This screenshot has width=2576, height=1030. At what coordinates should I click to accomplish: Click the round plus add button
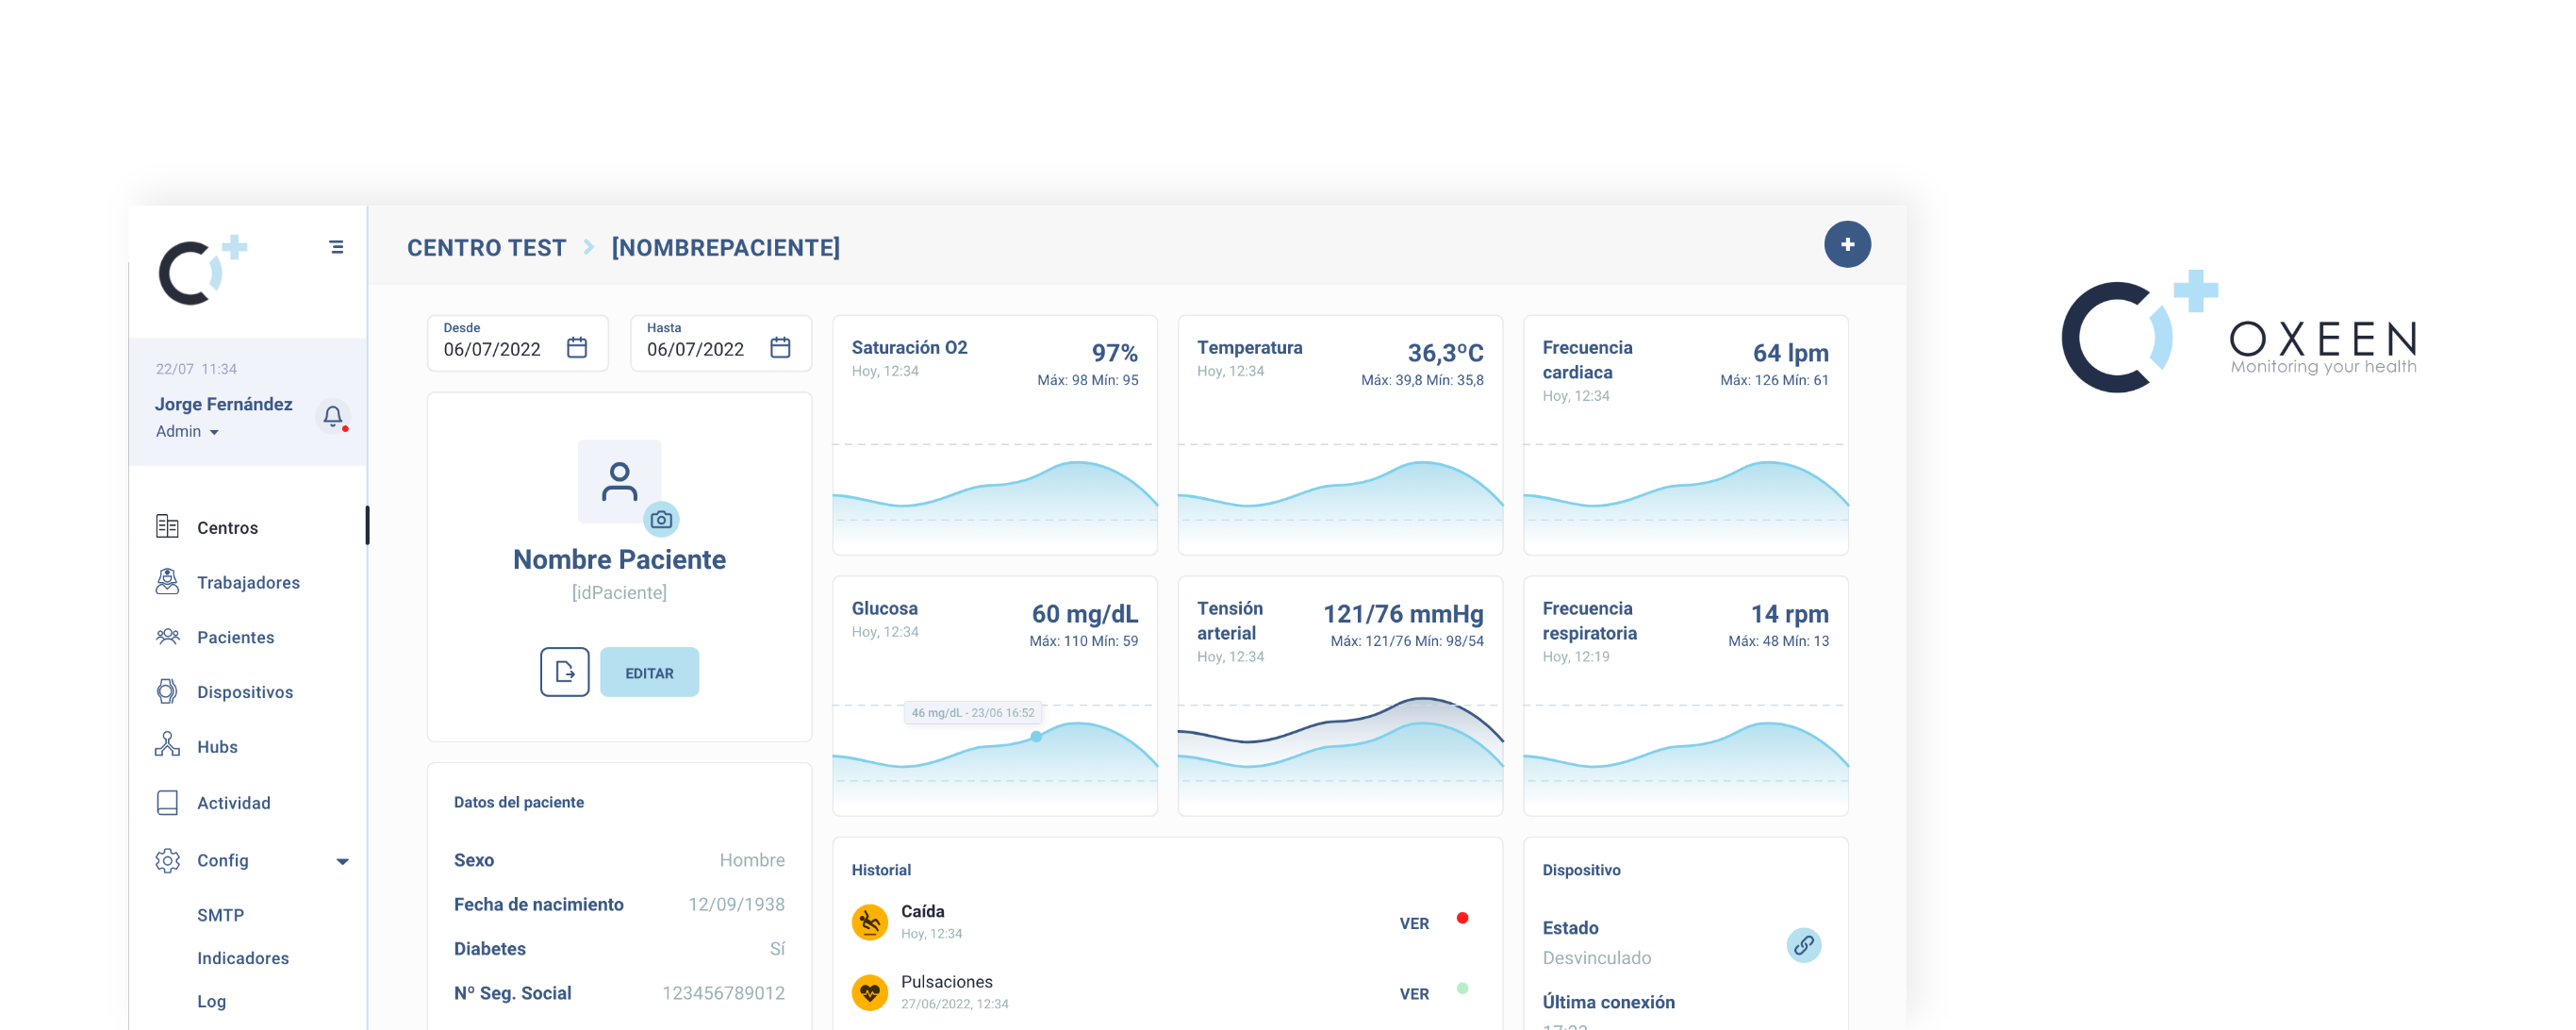point(1847,244)
